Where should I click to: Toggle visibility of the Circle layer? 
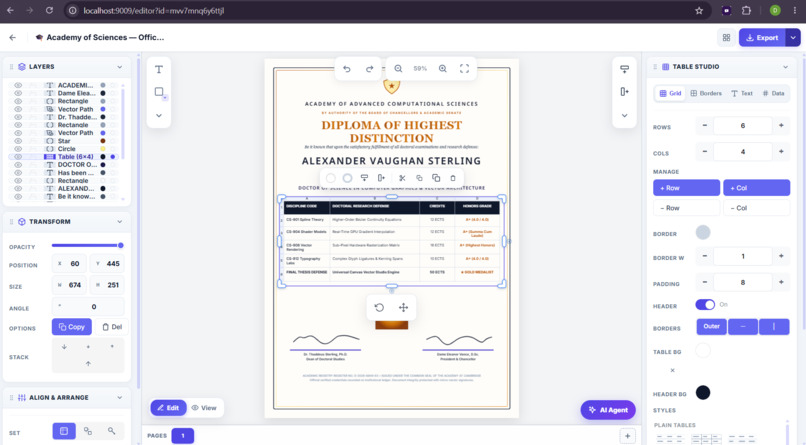coord(18,149)
